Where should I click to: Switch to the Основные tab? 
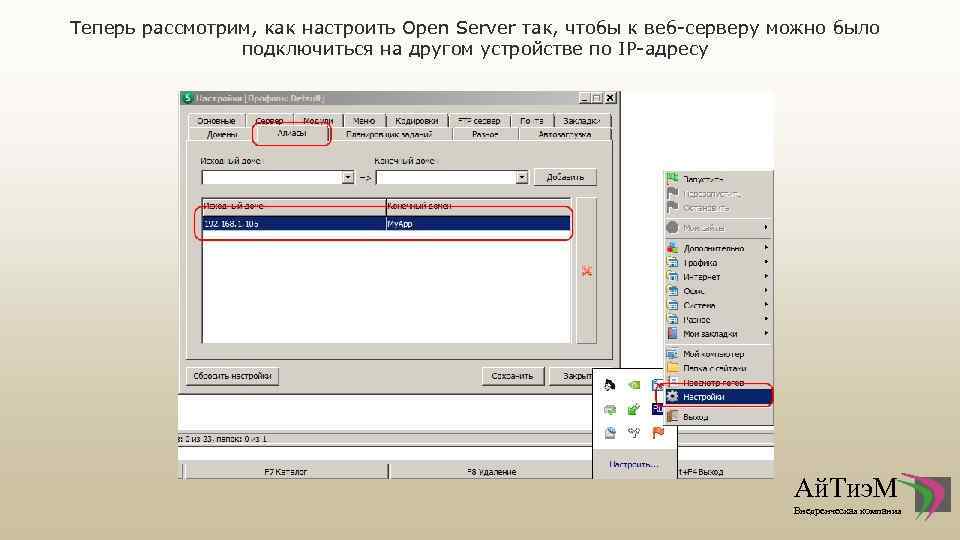point(216,121)
